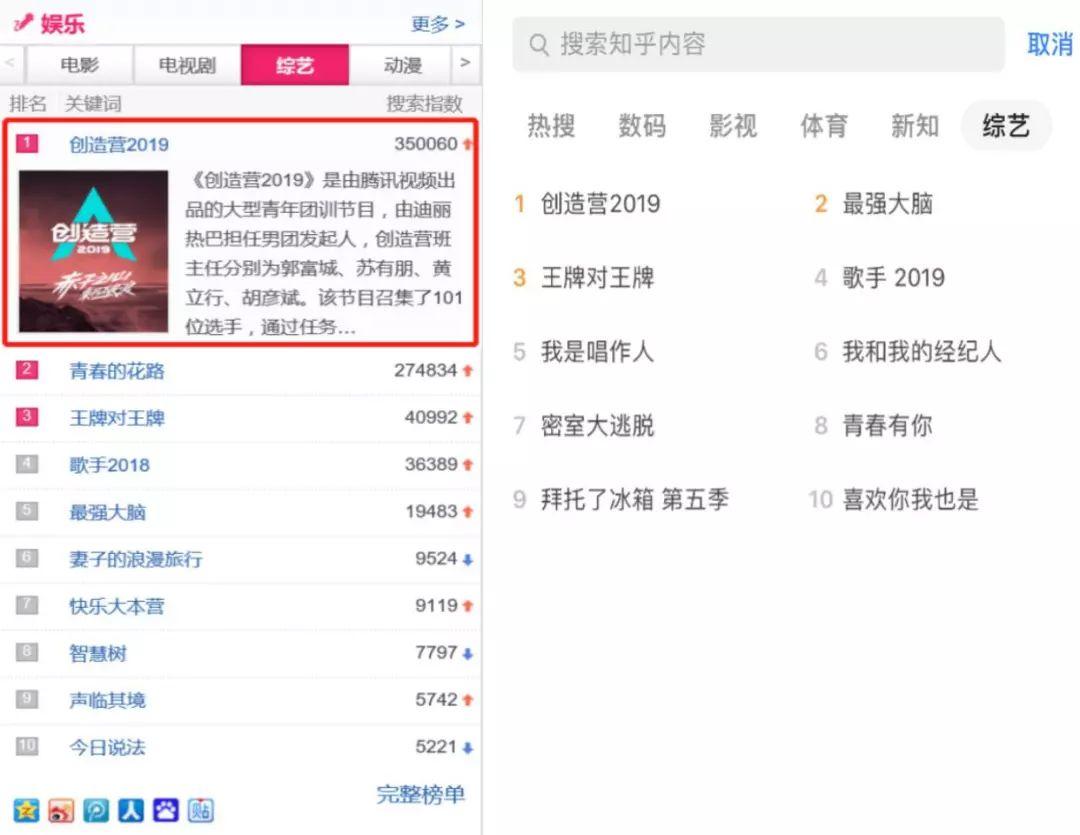
Task: Open the 妻子的浪漫旅行 keyword
Action: coord(136,559)
